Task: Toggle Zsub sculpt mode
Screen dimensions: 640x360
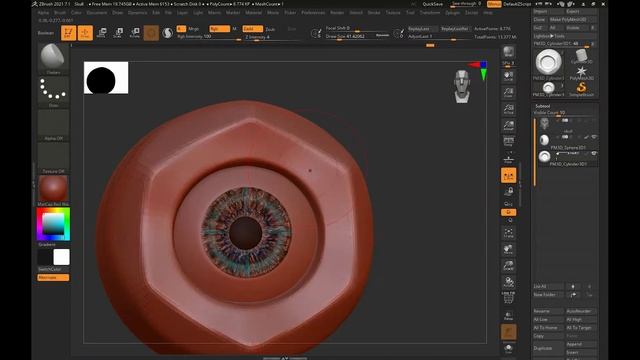Action: click(x=270, y=29)
